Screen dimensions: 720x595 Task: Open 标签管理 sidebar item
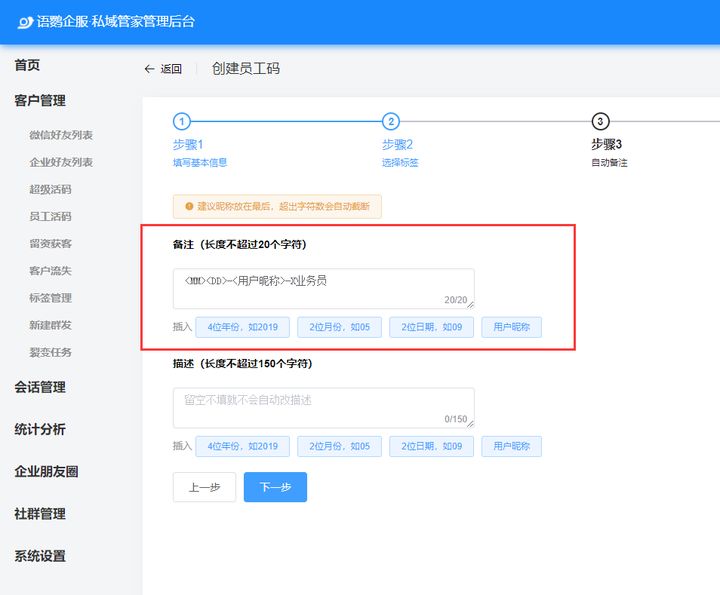point(50,298)
